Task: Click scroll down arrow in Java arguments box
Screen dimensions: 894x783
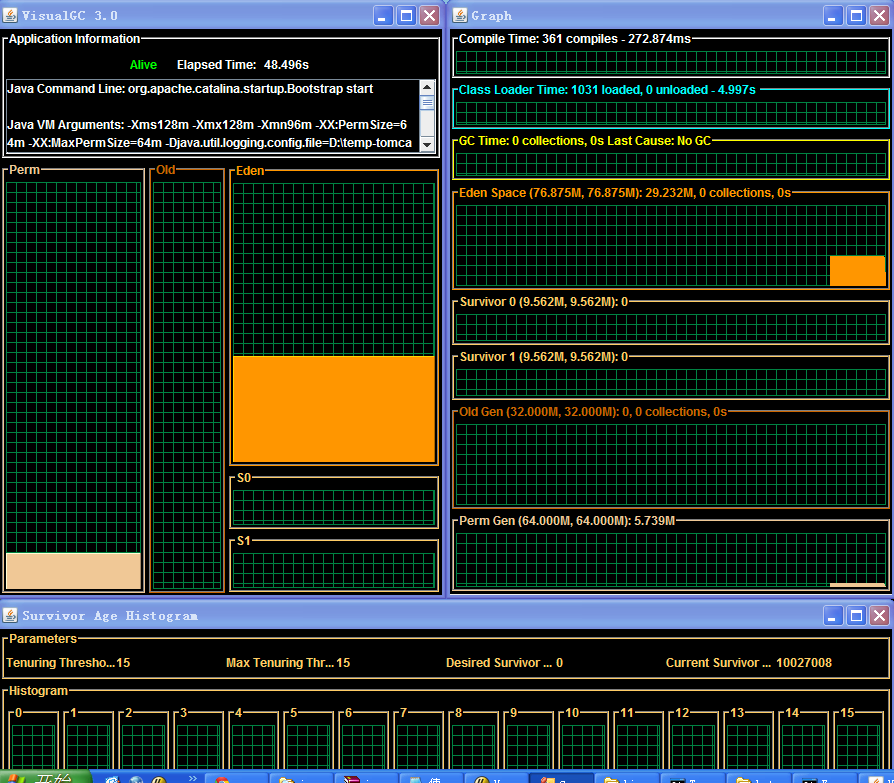Action: [427, 144]
